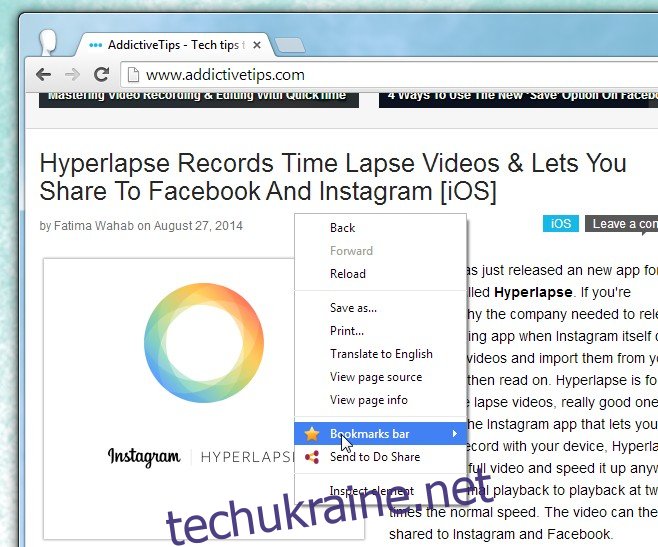The height and width of the screenshot is (547, 658).
Task: Select View page source
Action: (381, 377)
